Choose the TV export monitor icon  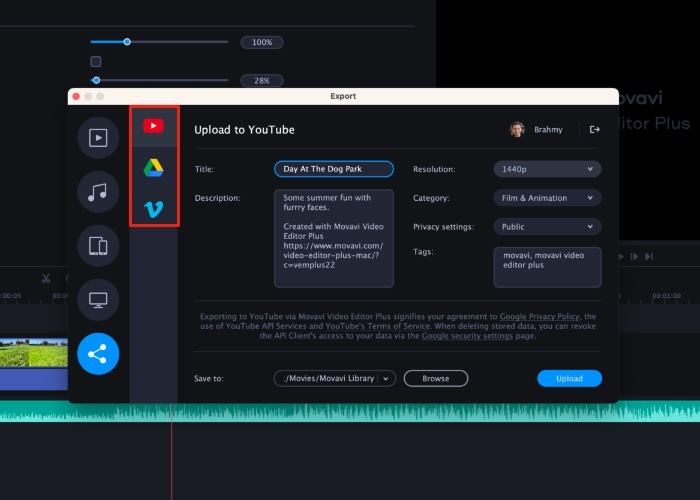[x=98, y=299]
